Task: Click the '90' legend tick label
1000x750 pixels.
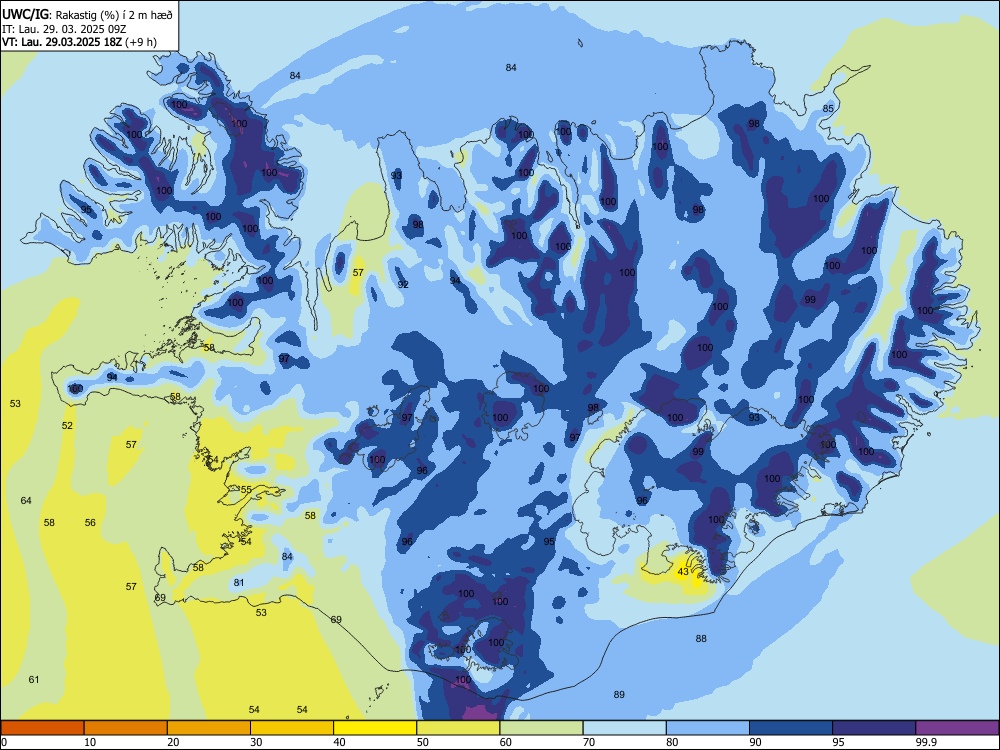Action: (756, 742)
